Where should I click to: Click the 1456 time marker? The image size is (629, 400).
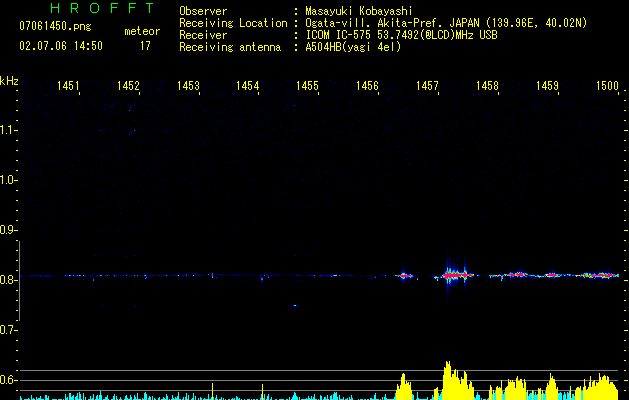coord(367,86)
